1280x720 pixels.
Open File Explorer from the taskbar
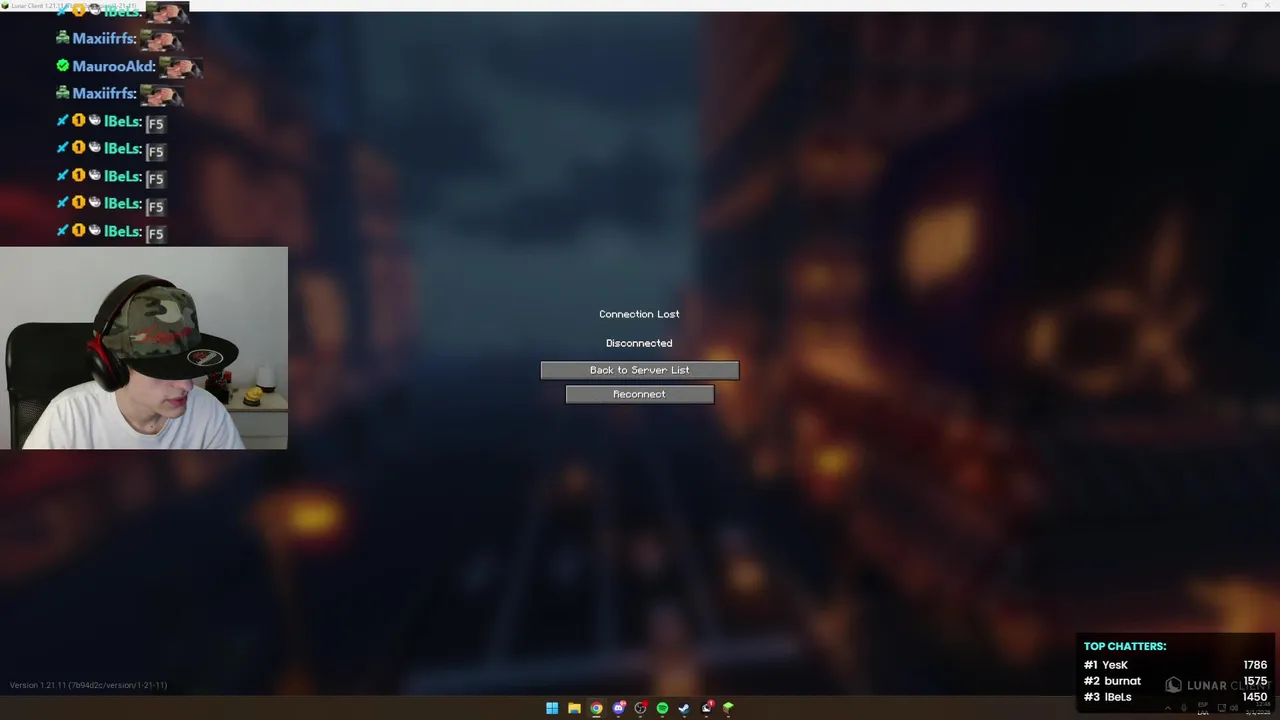[x=574, y=708]
